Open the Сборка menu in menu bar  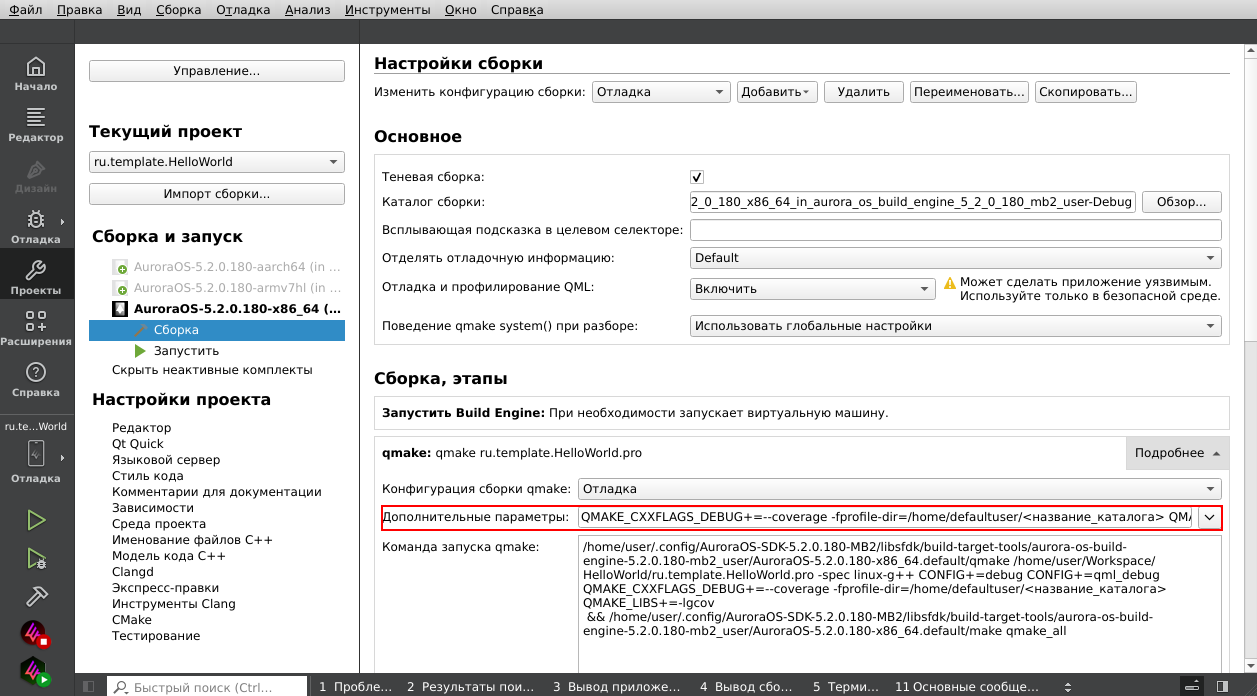point(178,10)
